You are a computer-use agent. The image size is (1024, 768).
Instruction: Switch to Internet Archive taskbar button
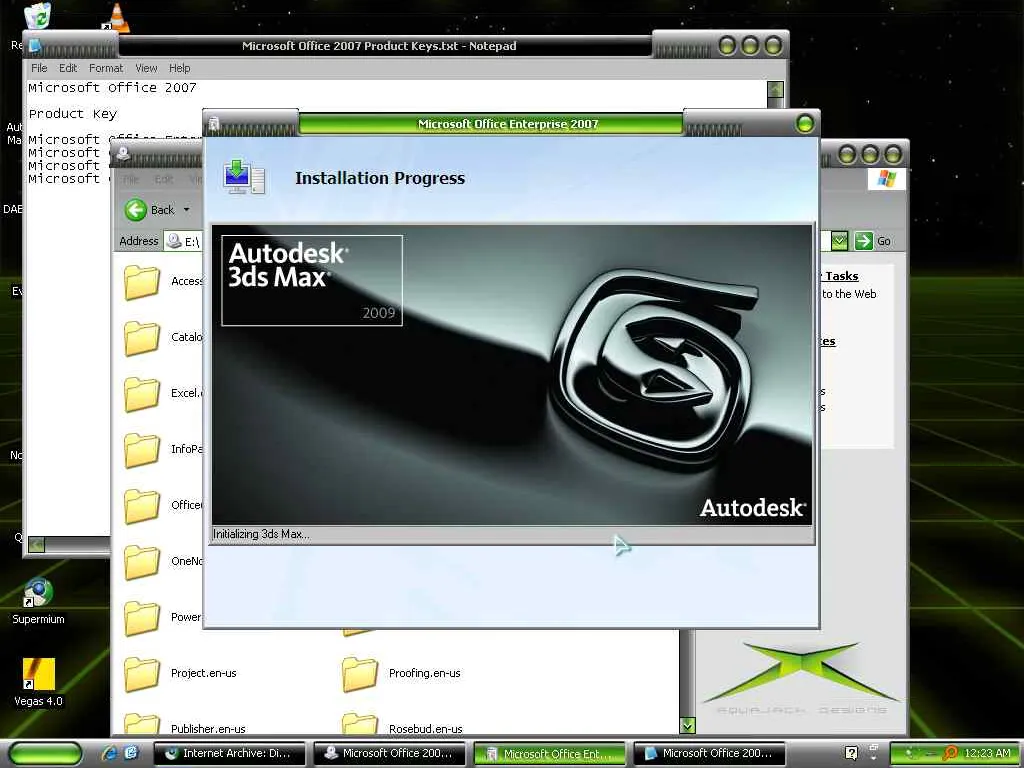point(230,754)
